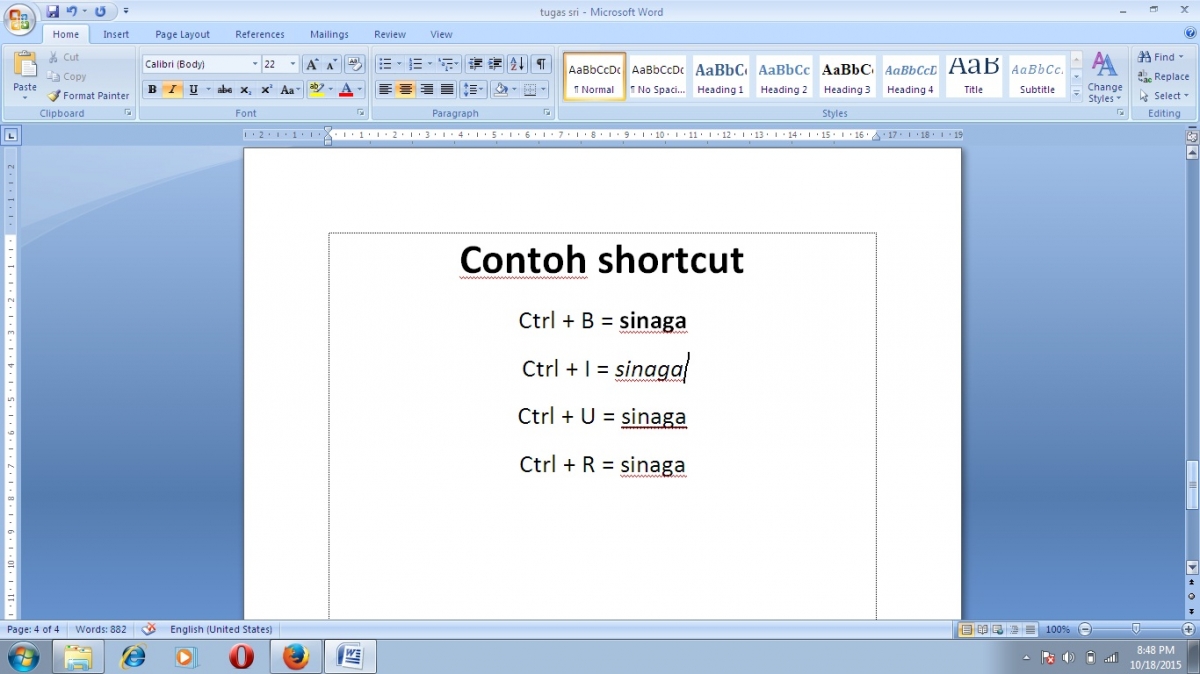Open the Mailings tab

329,33
